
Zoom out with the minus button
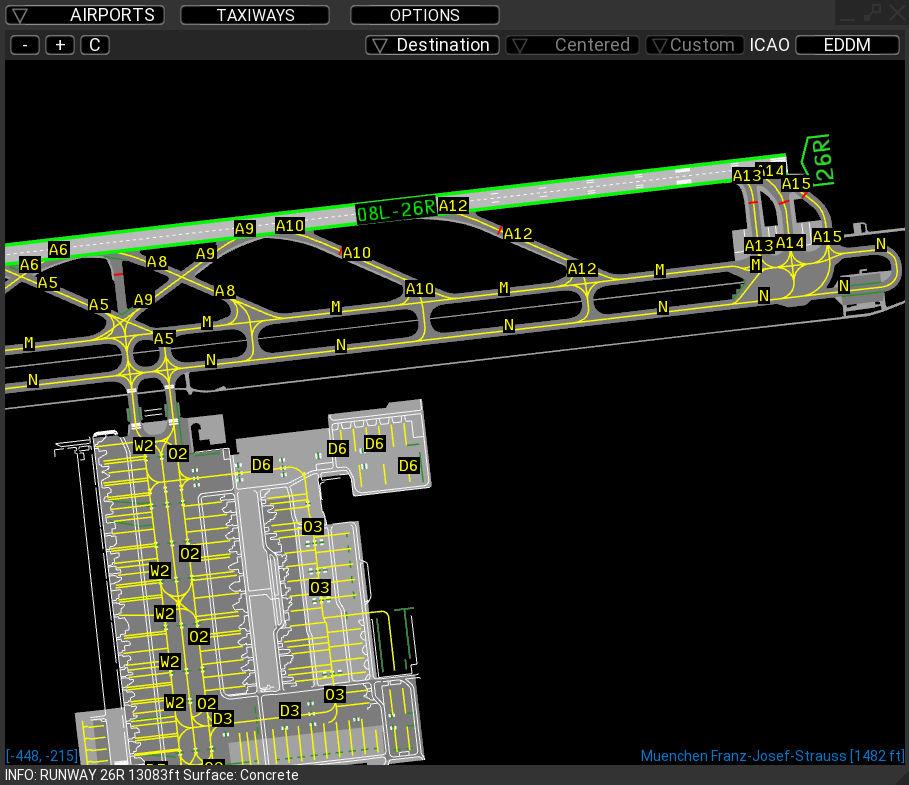pos(25,45)
